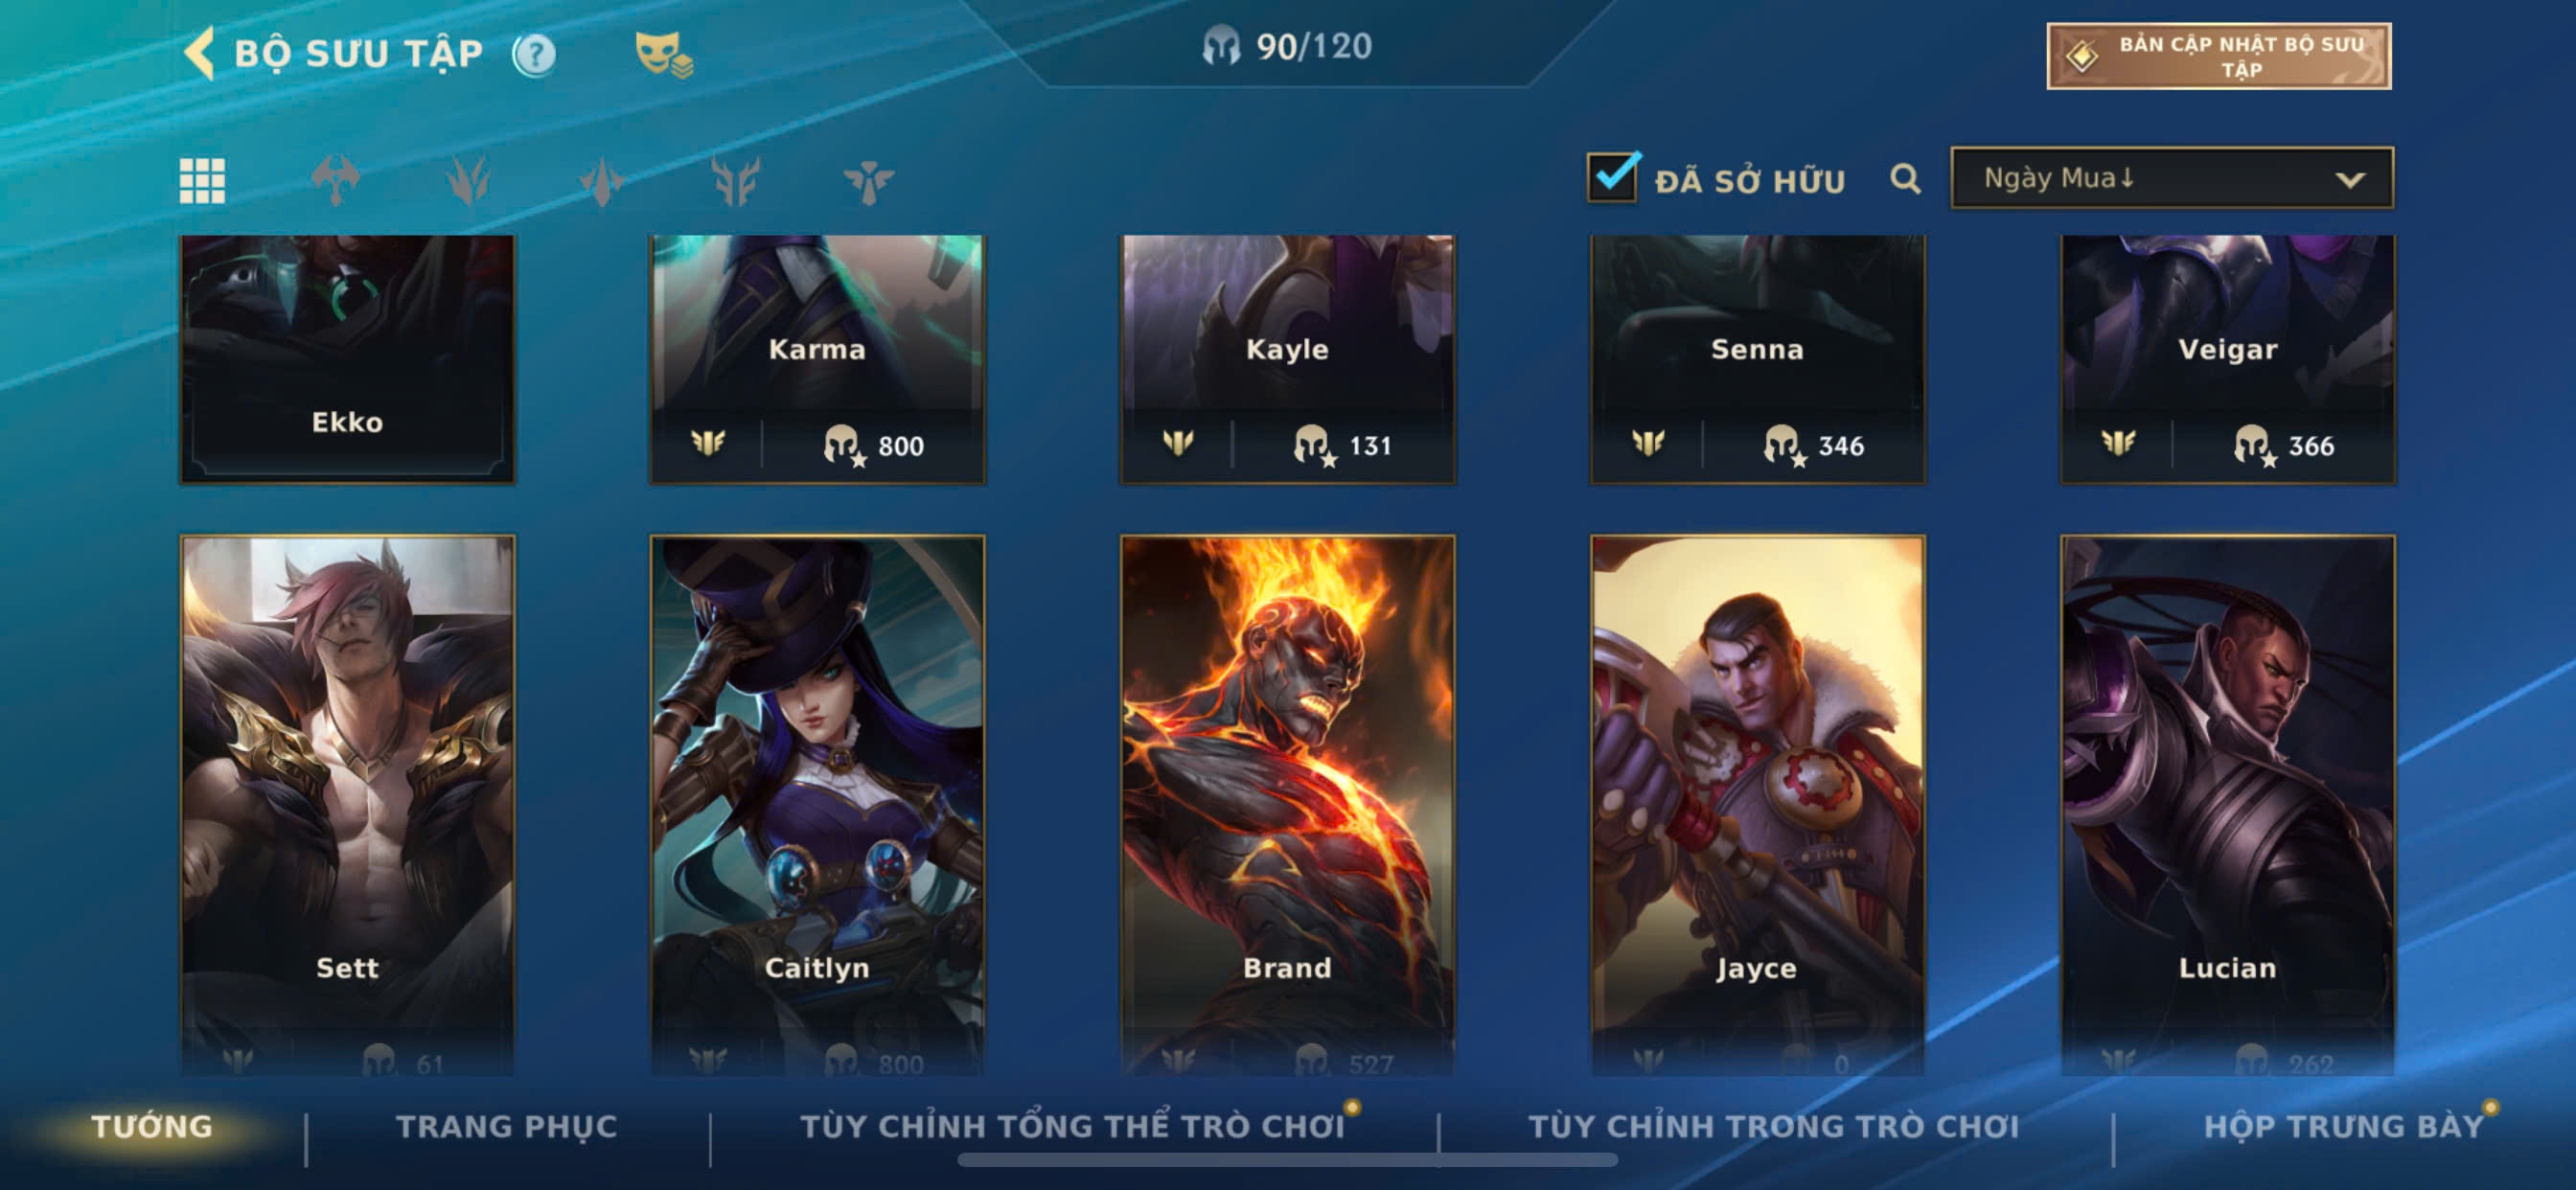Uncheck the Đã Sở Hữu checkbox
Viewport: 2576px width, 1190px height.
1612,178
